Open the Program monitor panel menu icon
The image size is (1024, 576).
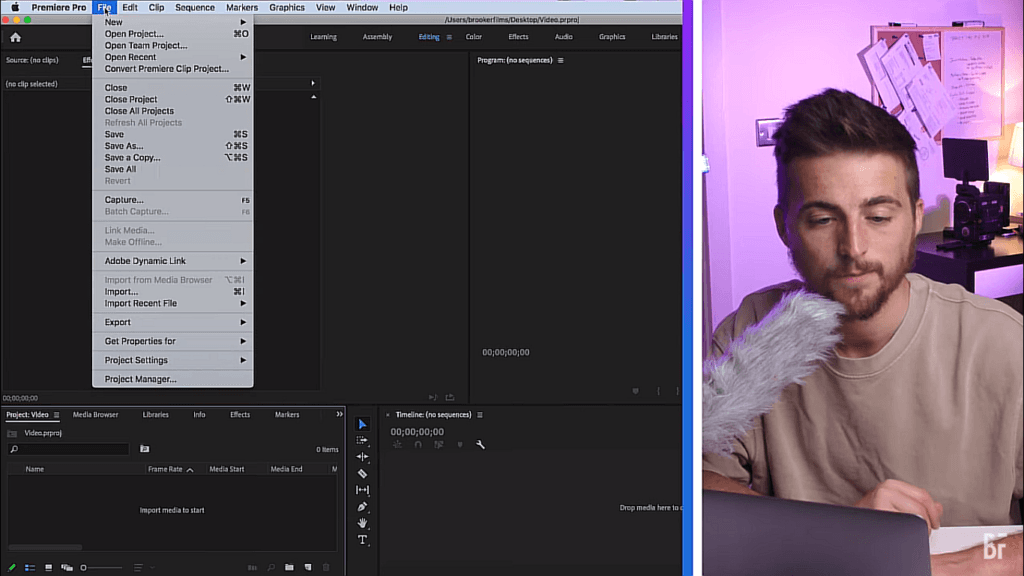(x=560, y=60)
